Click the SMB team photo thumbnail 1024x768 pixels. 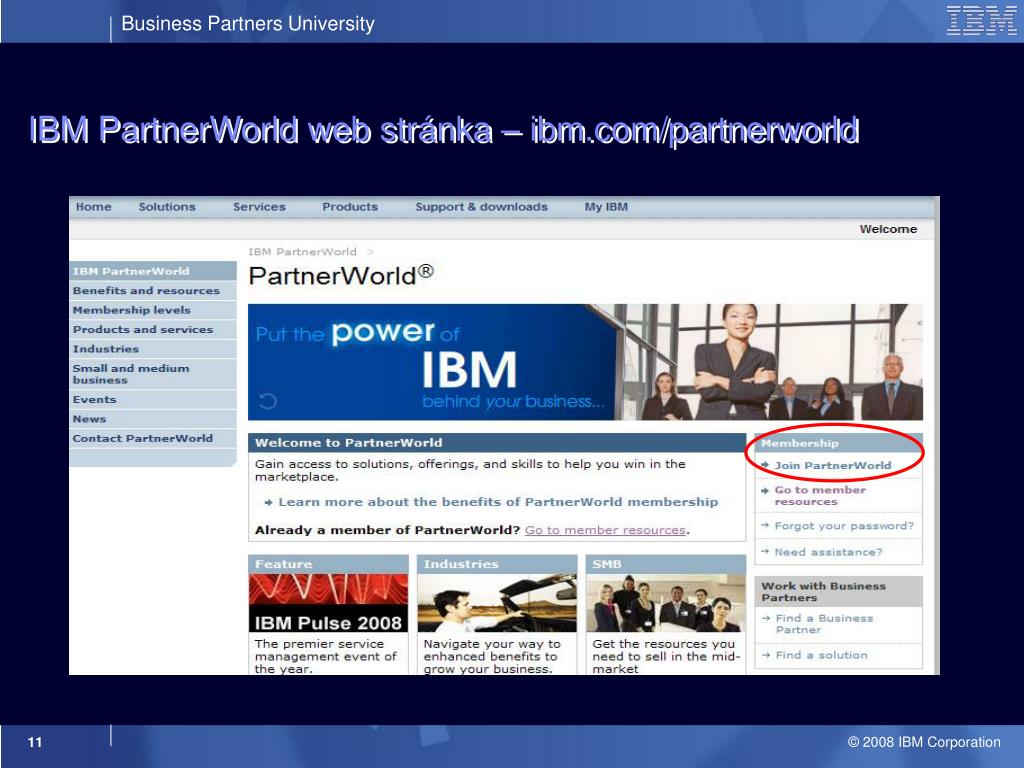point(666,603)
